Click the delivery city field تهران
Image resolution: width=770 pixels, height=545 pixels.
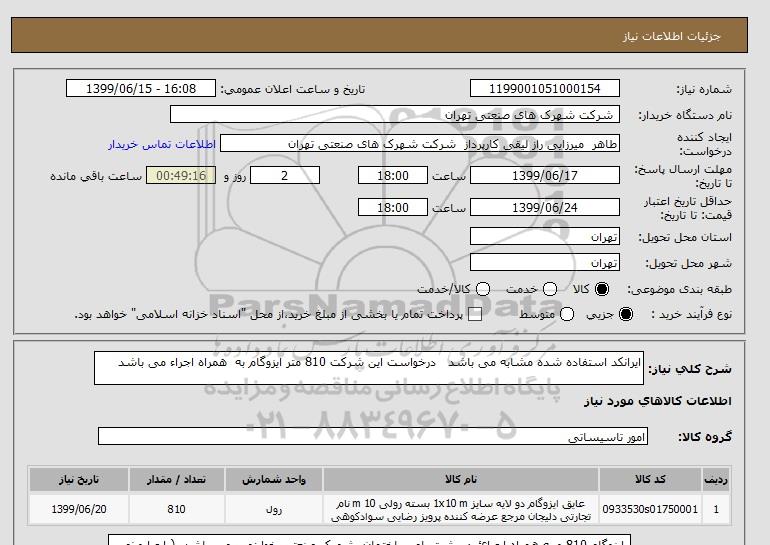point(545,263)
